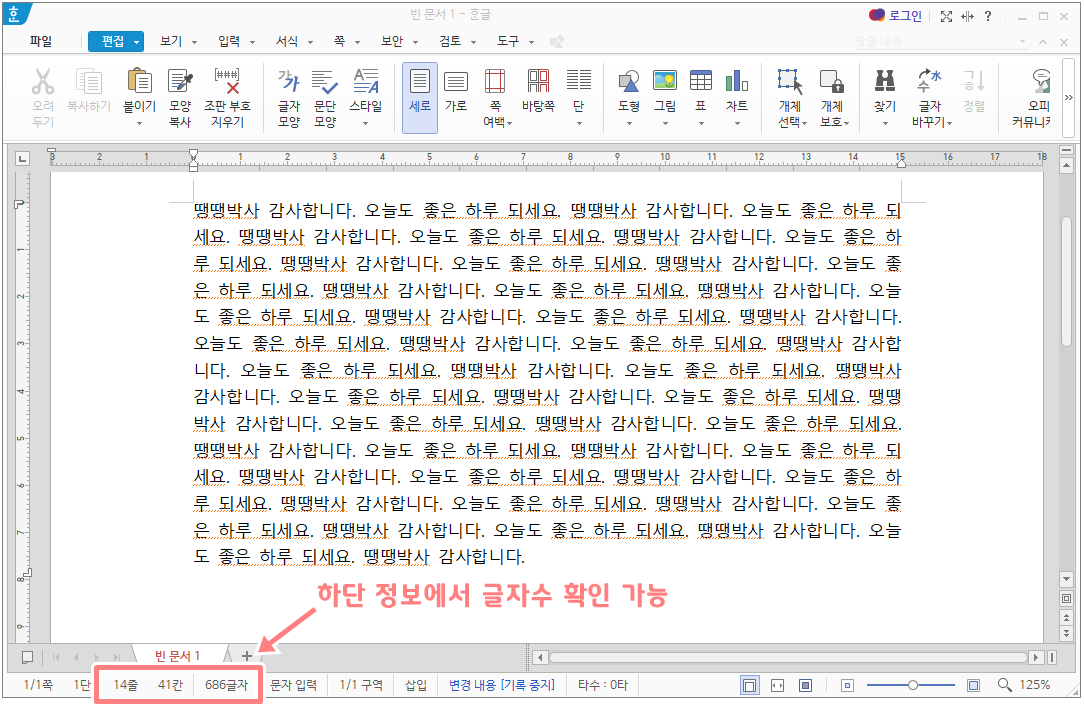This screenshot has width=1084, height=707.
Task: Toggle 삽입 insert mode in status bar
Action: [x=417, y=685]
